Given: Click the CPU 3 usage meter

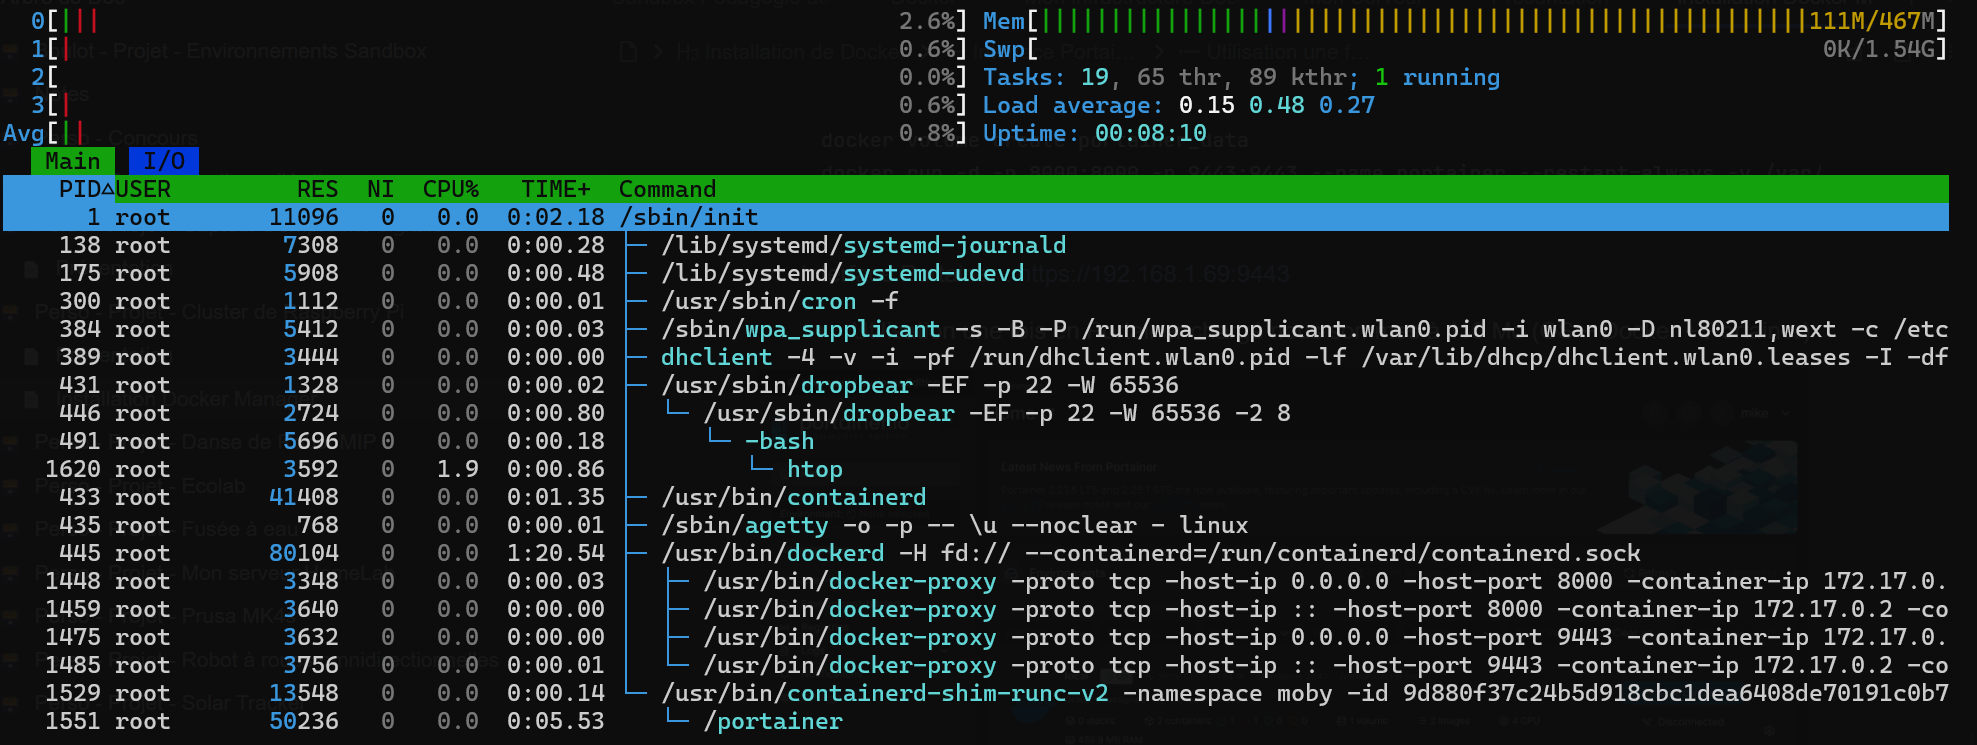Looking at the screenshot, I should pos(499,105).
